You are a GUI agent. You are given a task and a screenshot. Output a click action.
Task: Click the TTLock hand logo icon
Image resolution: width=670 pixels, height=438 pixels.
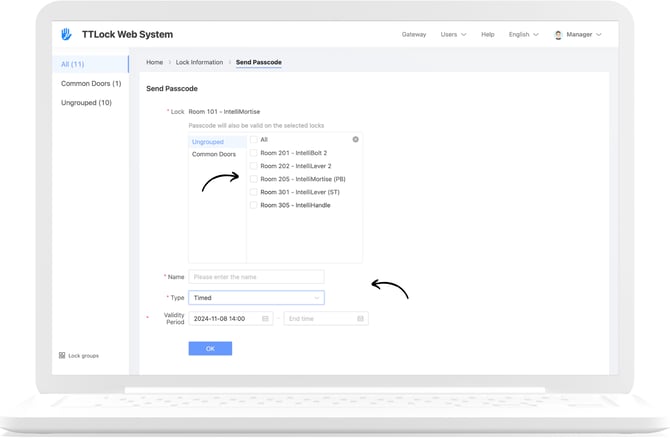[x=66, y=34]
